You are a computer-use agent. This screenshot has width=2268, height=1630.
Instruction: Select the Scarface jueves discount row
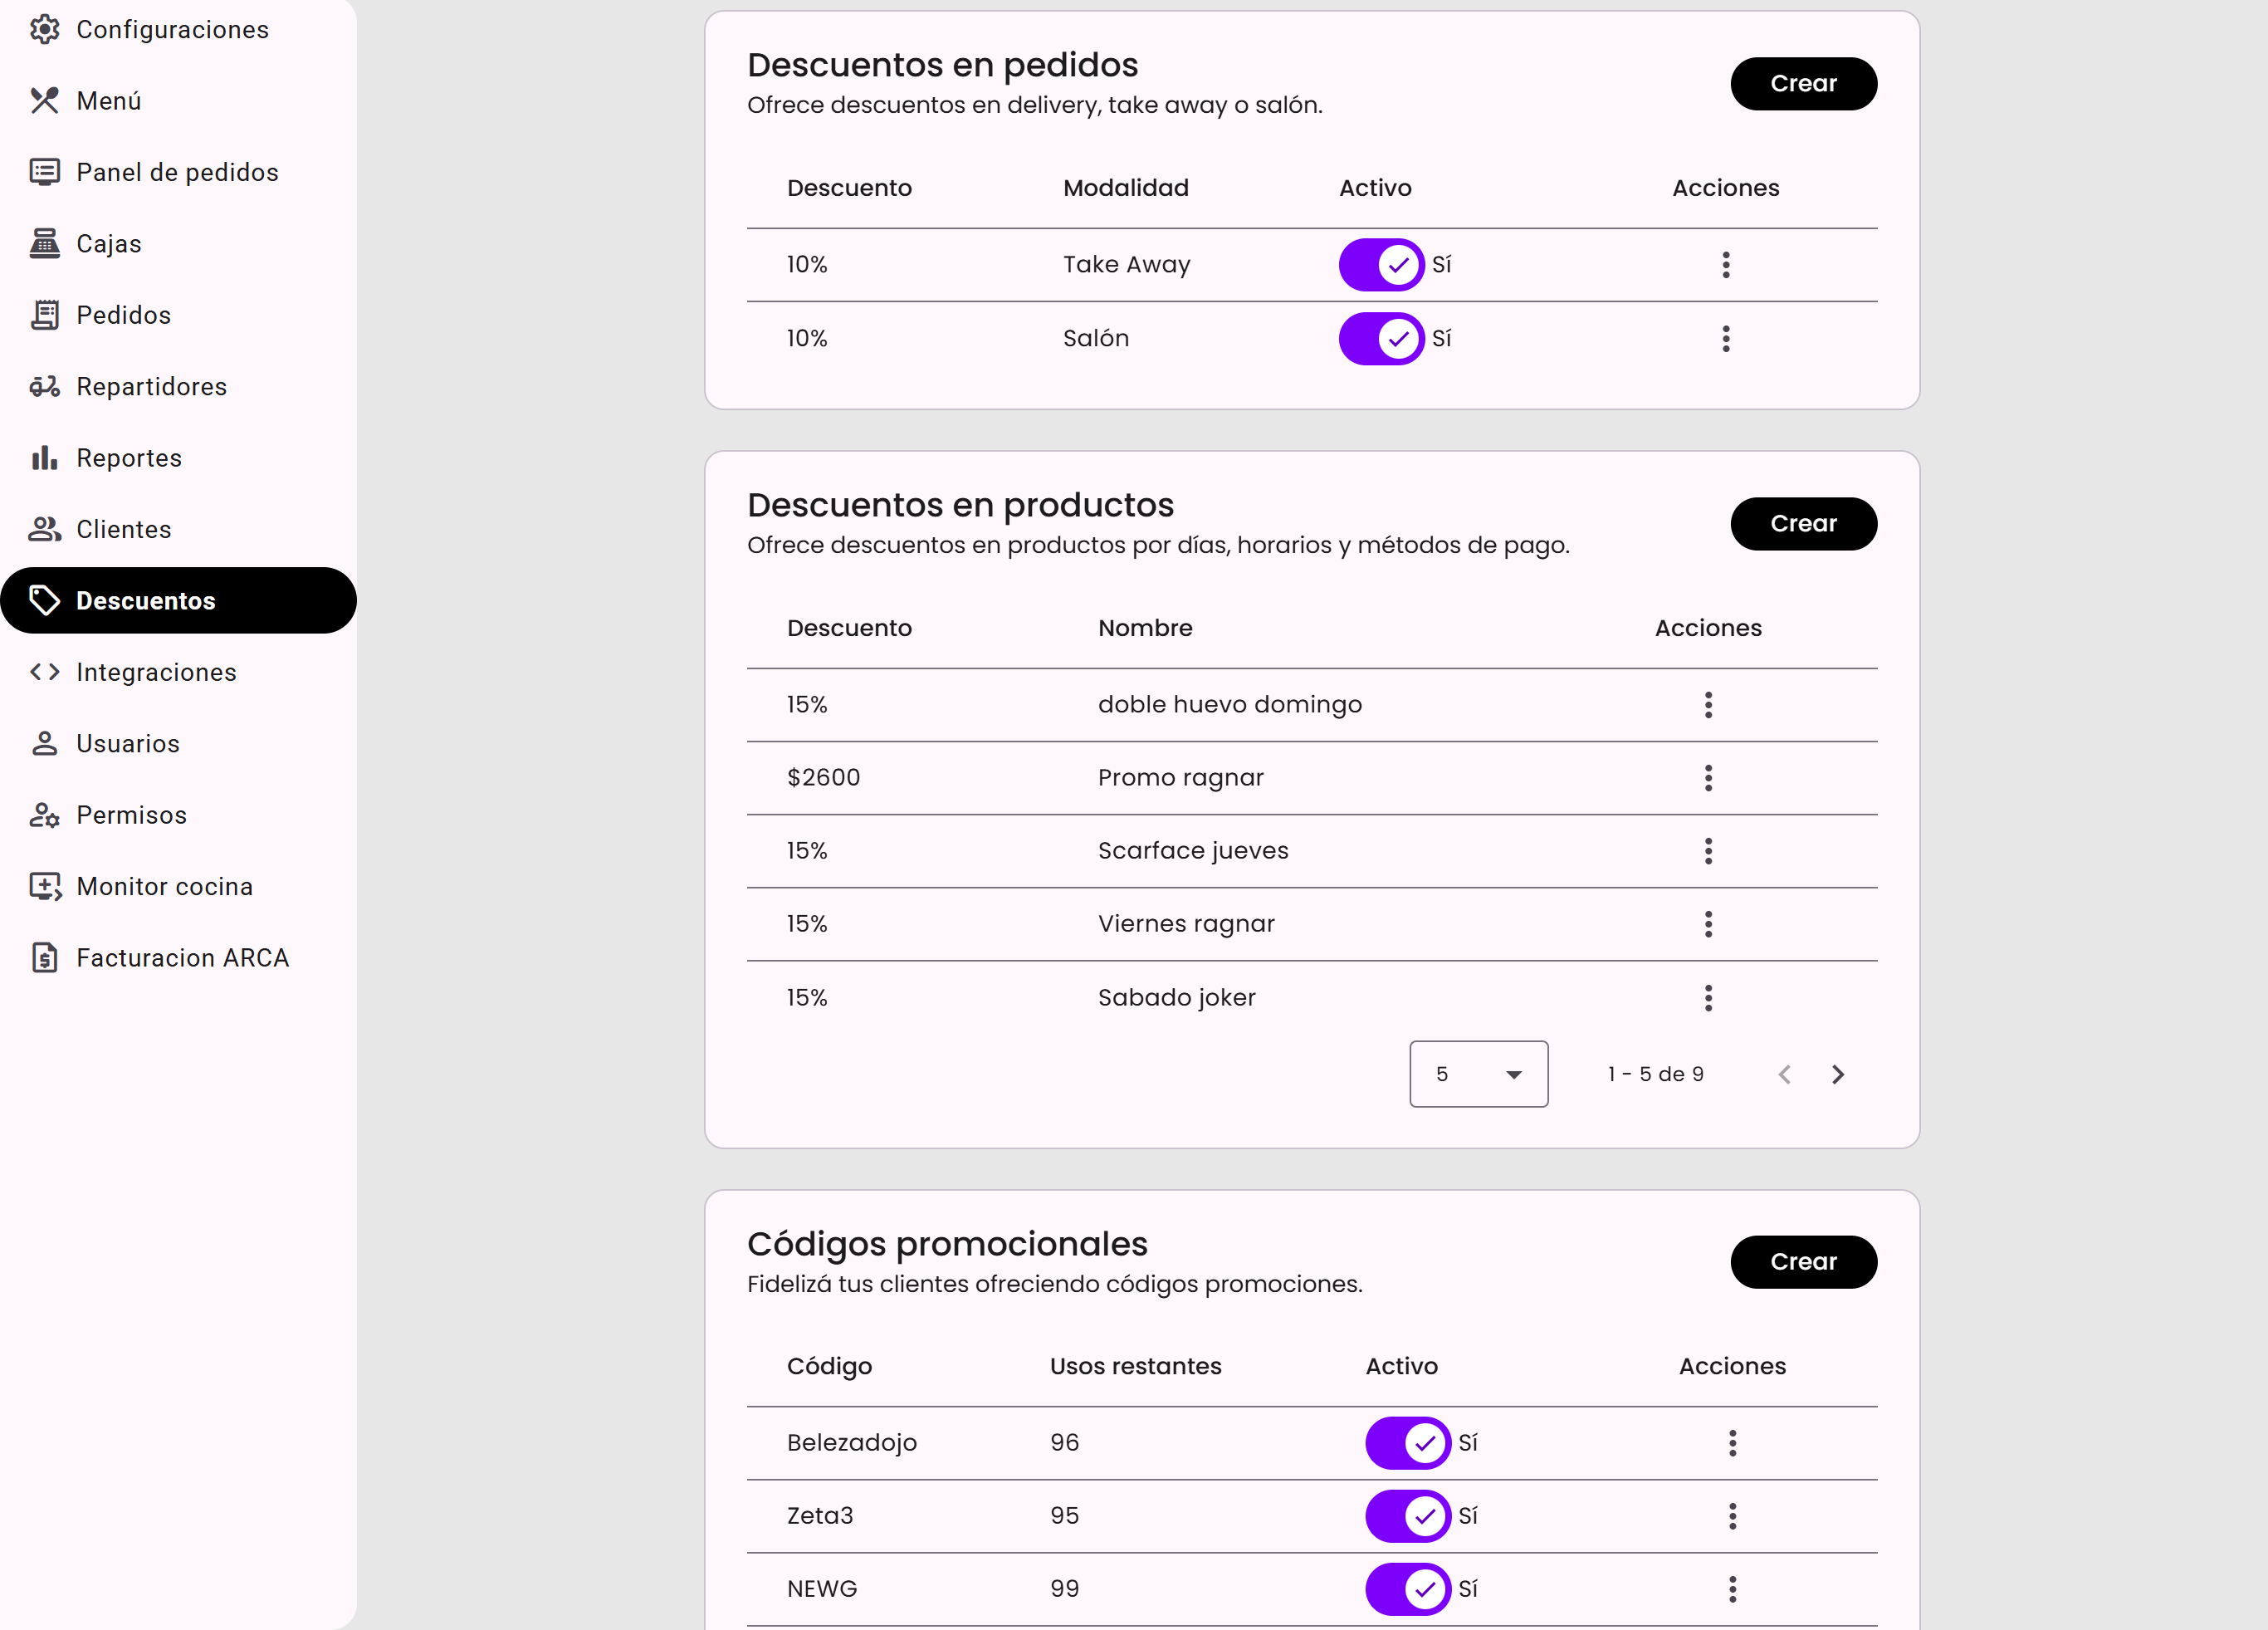point(1192,851)
